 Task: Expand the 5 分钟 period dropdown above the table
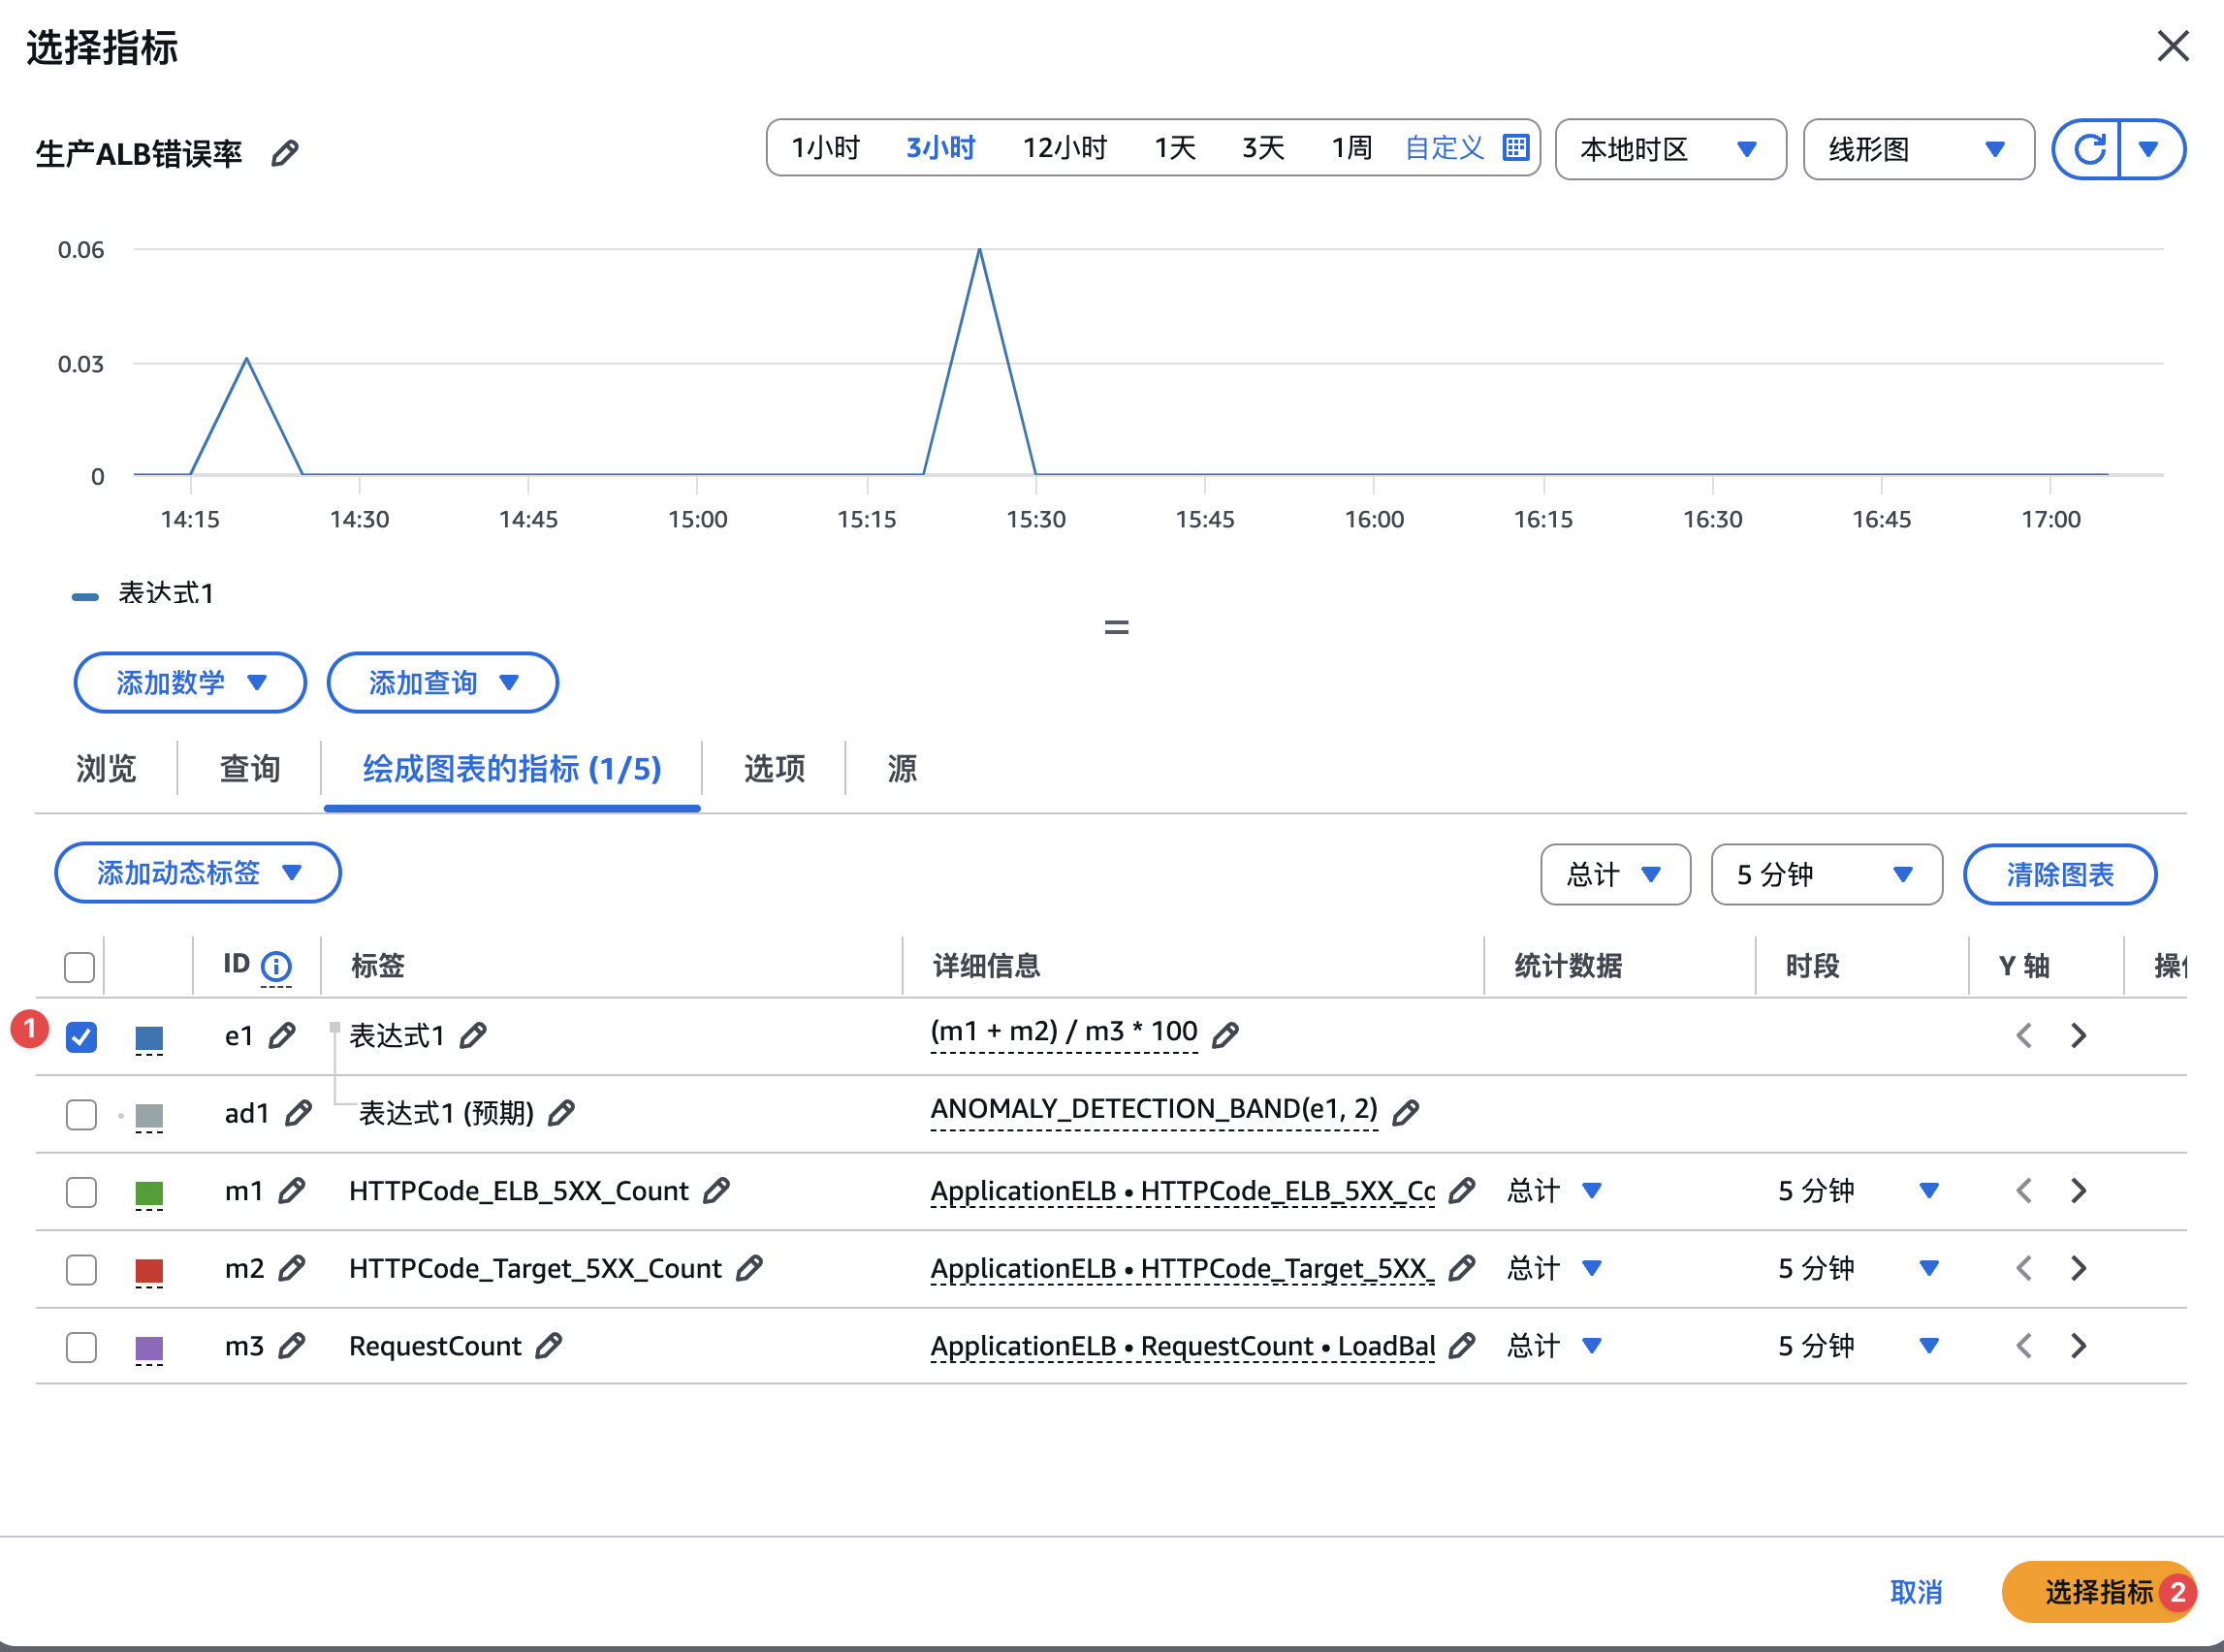tap(1826, 875)
